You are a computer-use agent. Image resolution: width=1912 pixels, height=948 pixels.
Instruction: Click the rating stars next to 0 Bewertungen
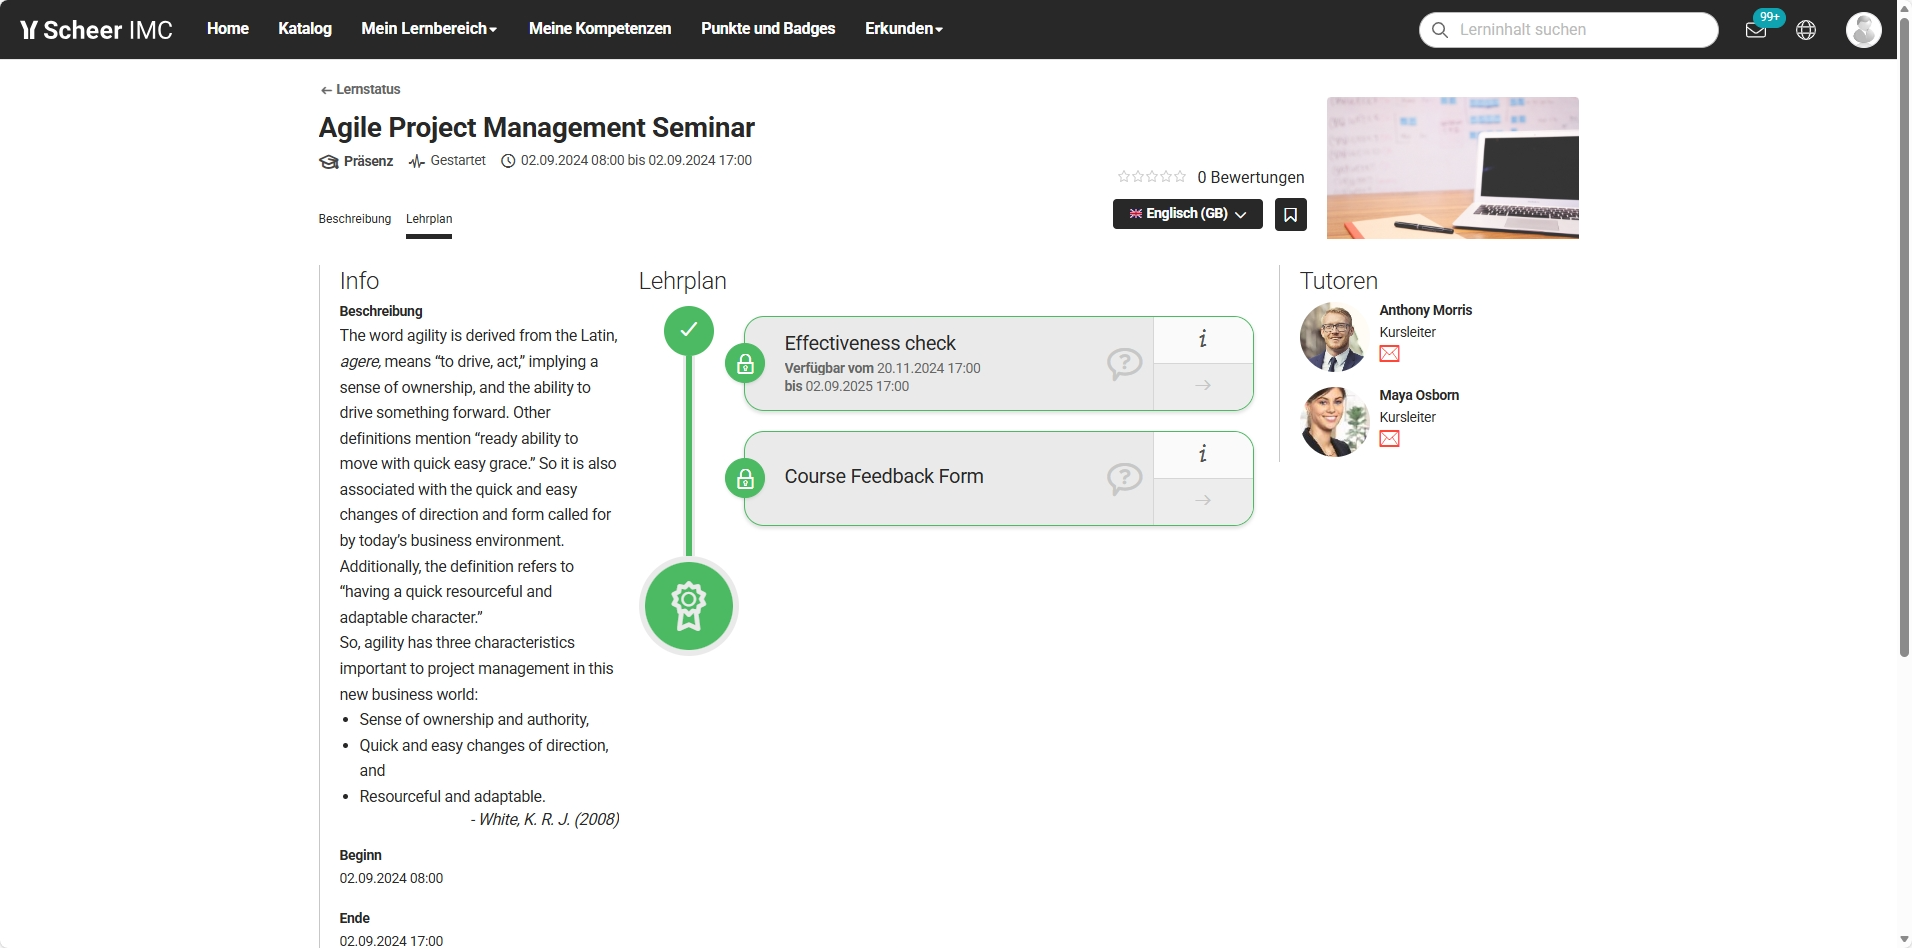click(x=1152, y=177)
